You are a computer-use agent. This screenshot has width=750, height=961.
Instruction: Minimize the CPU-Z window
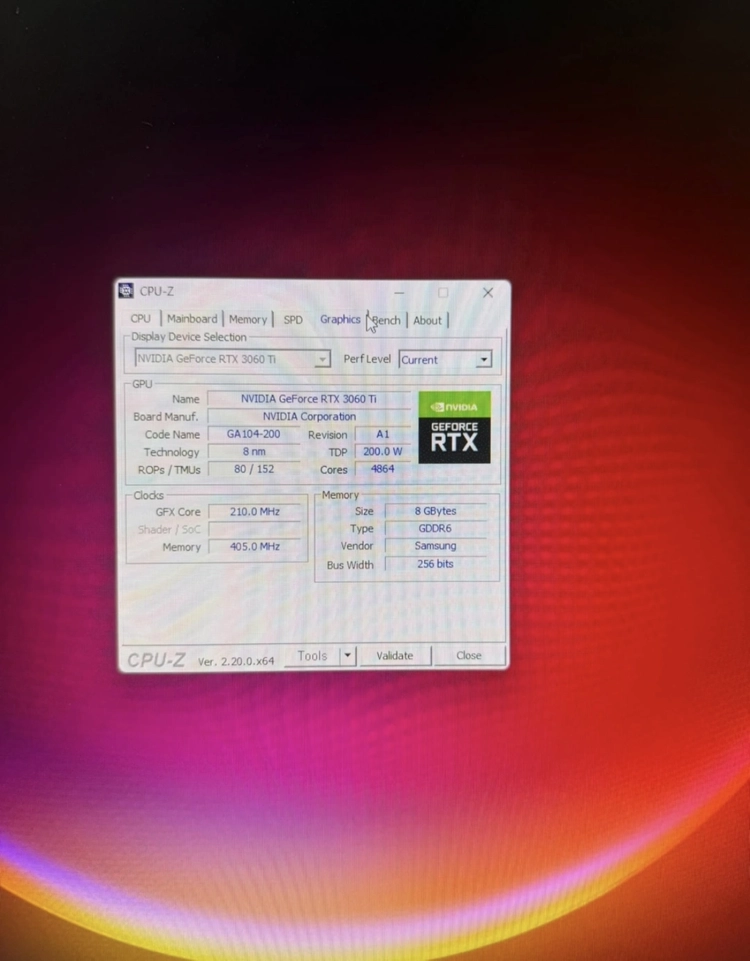[x=399, y=293]
